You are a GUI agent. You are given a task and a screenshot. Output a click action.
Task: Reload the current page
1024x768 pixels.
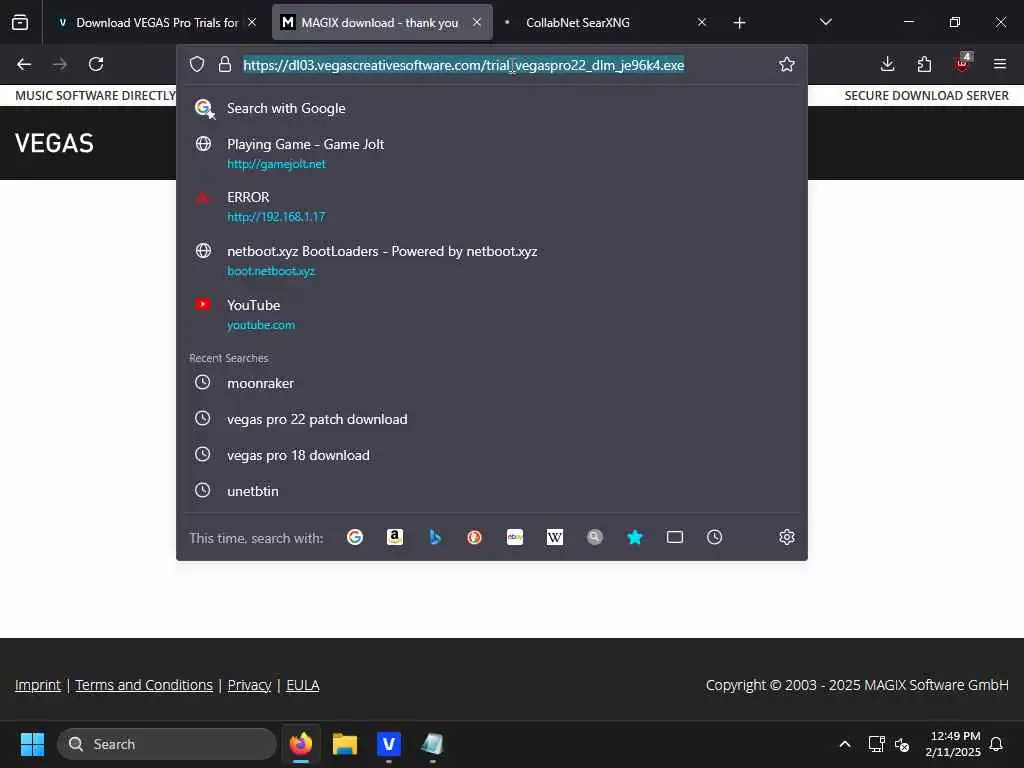96,64
